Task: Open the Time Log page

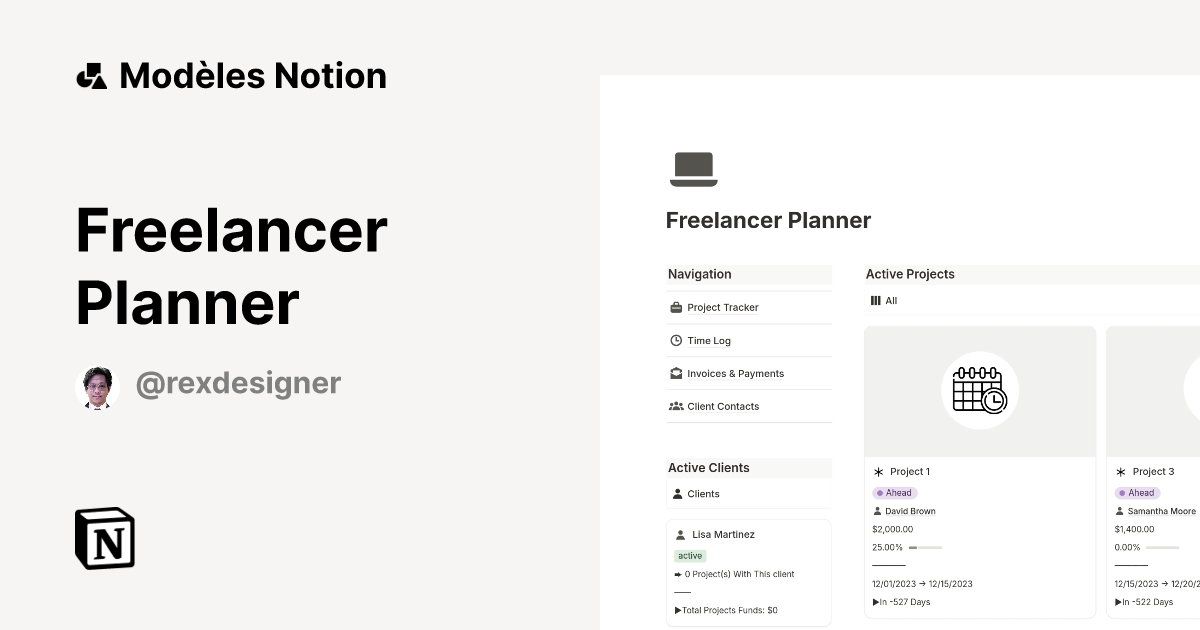Action: pyautogui.click(x=707, y=340)
